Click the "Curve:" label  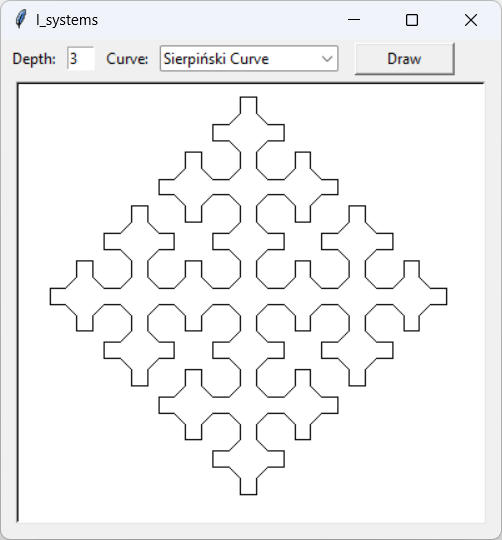coord(127,59)
